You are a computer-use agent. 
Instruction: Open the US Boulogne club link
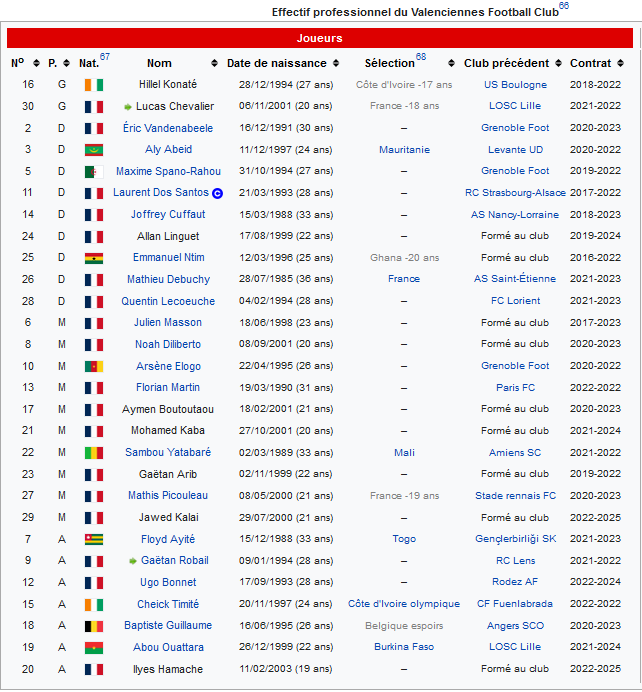tap(515, 85)
